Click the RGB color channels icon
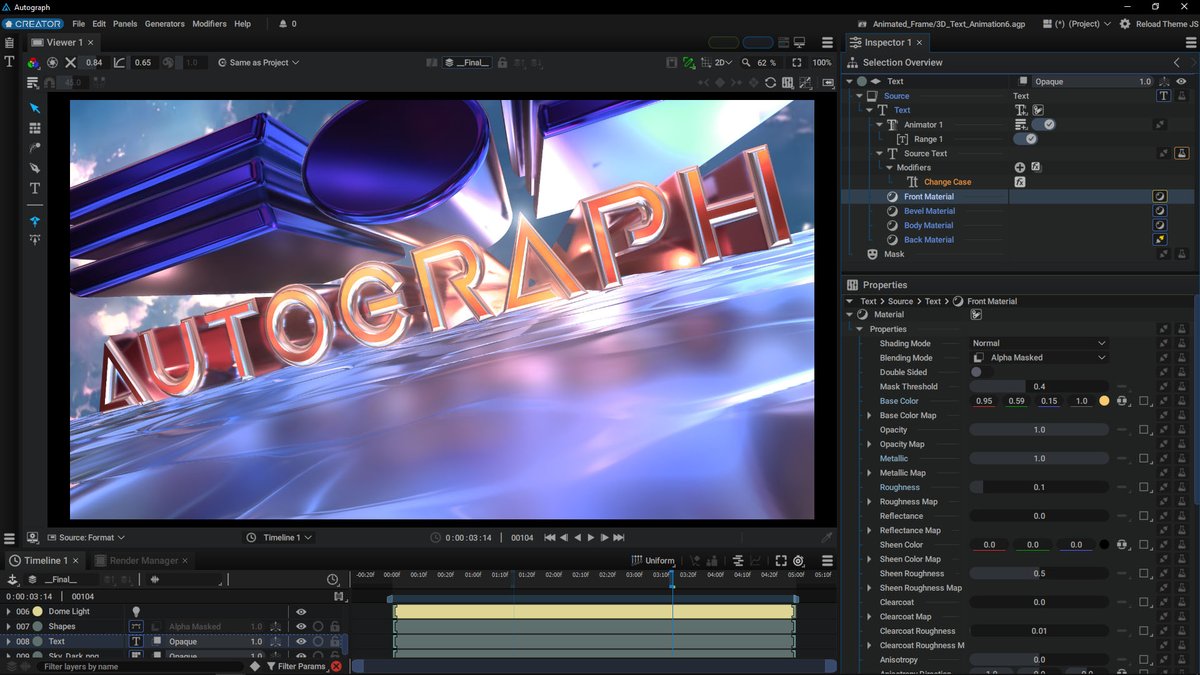The height and width of the screenshot is (675, 1200). (x=33, y=62)
